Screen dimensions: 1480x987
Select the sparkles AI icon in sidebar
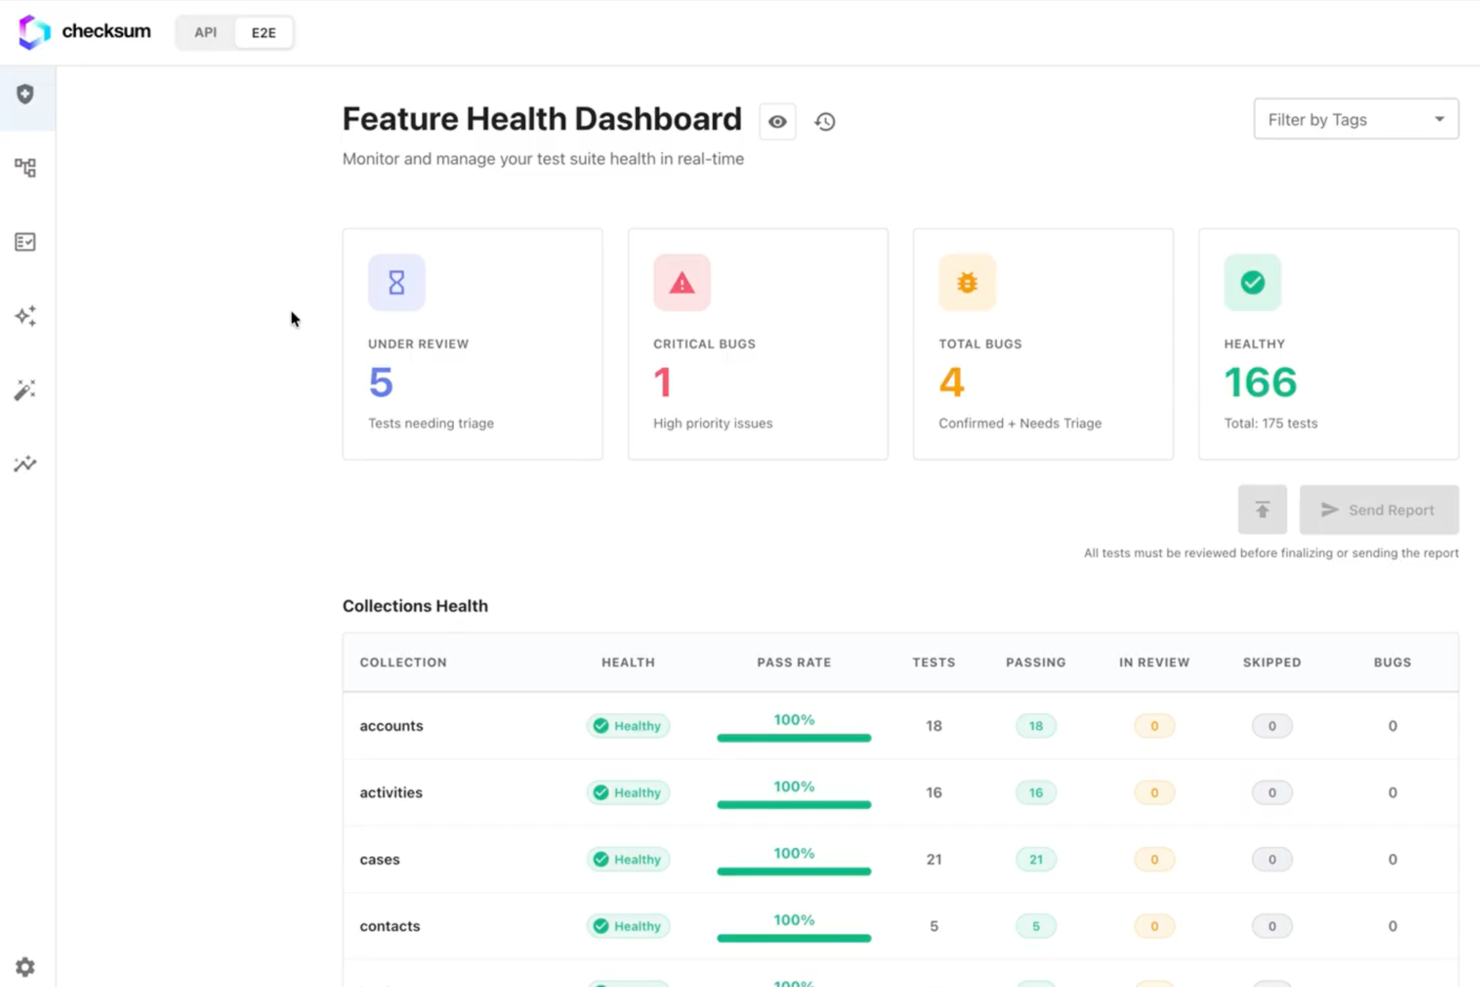pyautogui.click(x=25, y=315)
